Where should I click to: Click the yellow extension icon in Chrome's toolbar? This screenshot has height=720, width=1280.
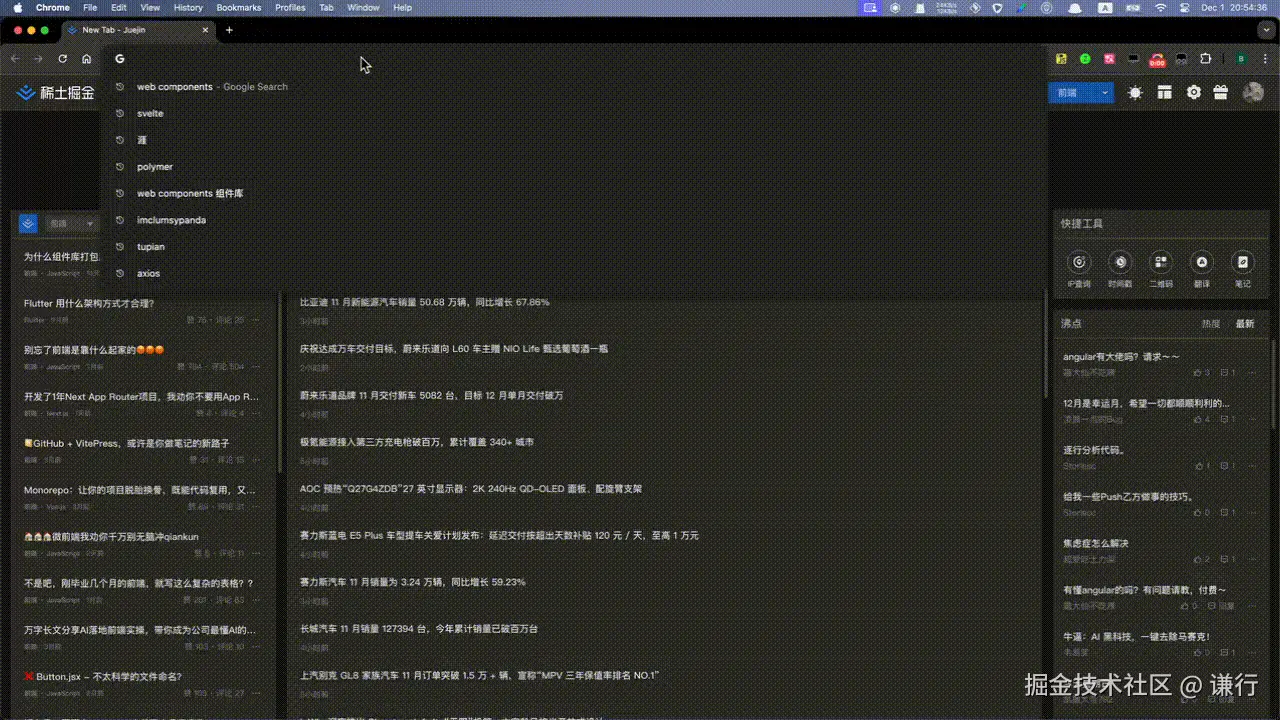(1061, 59)
